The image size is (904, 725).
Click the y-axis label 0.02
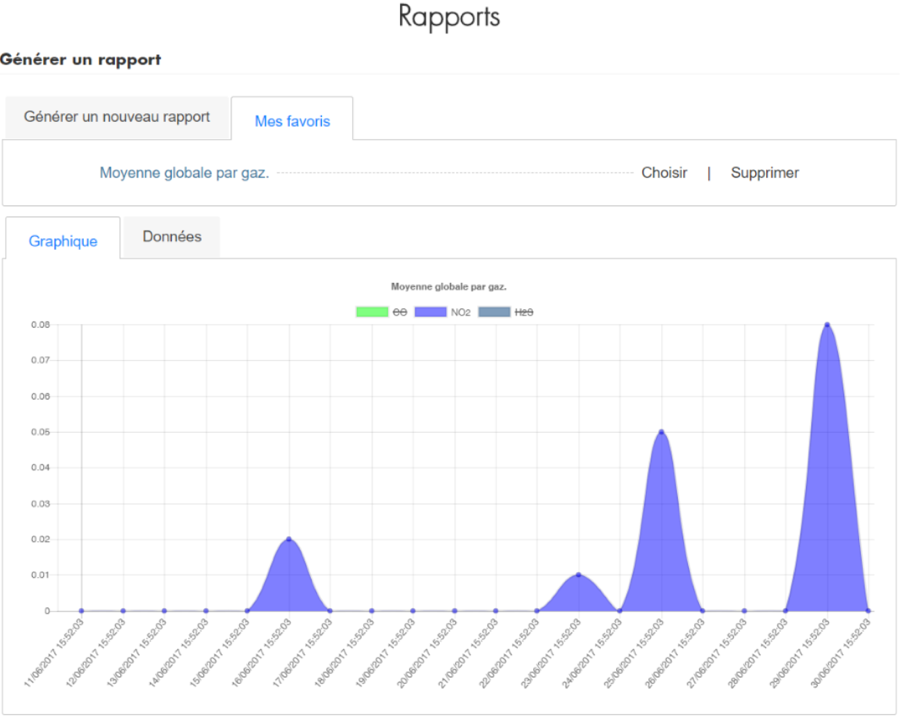pos(40,539)
